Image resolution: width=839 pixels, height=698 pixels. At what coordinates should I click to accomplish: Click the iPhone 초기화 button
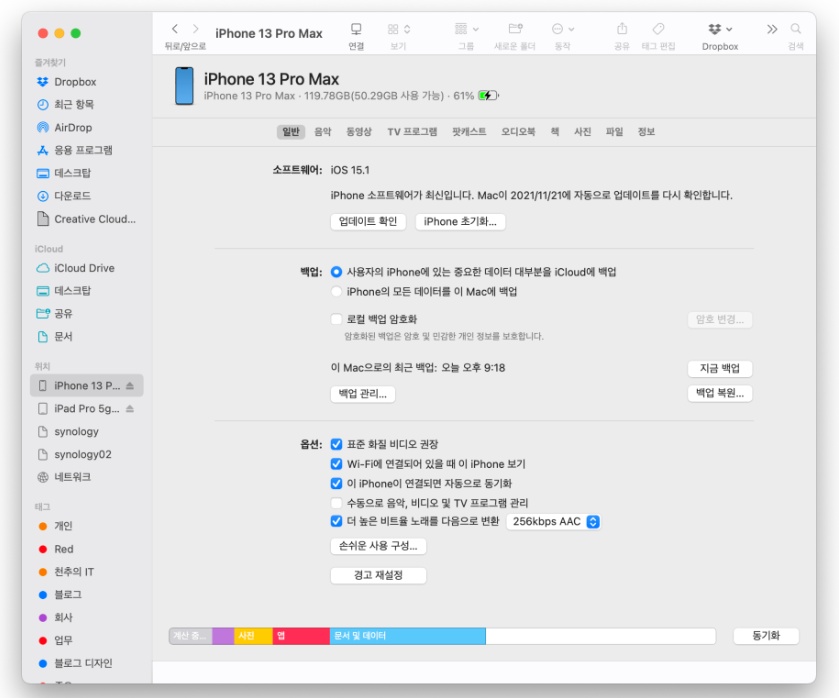460,222
